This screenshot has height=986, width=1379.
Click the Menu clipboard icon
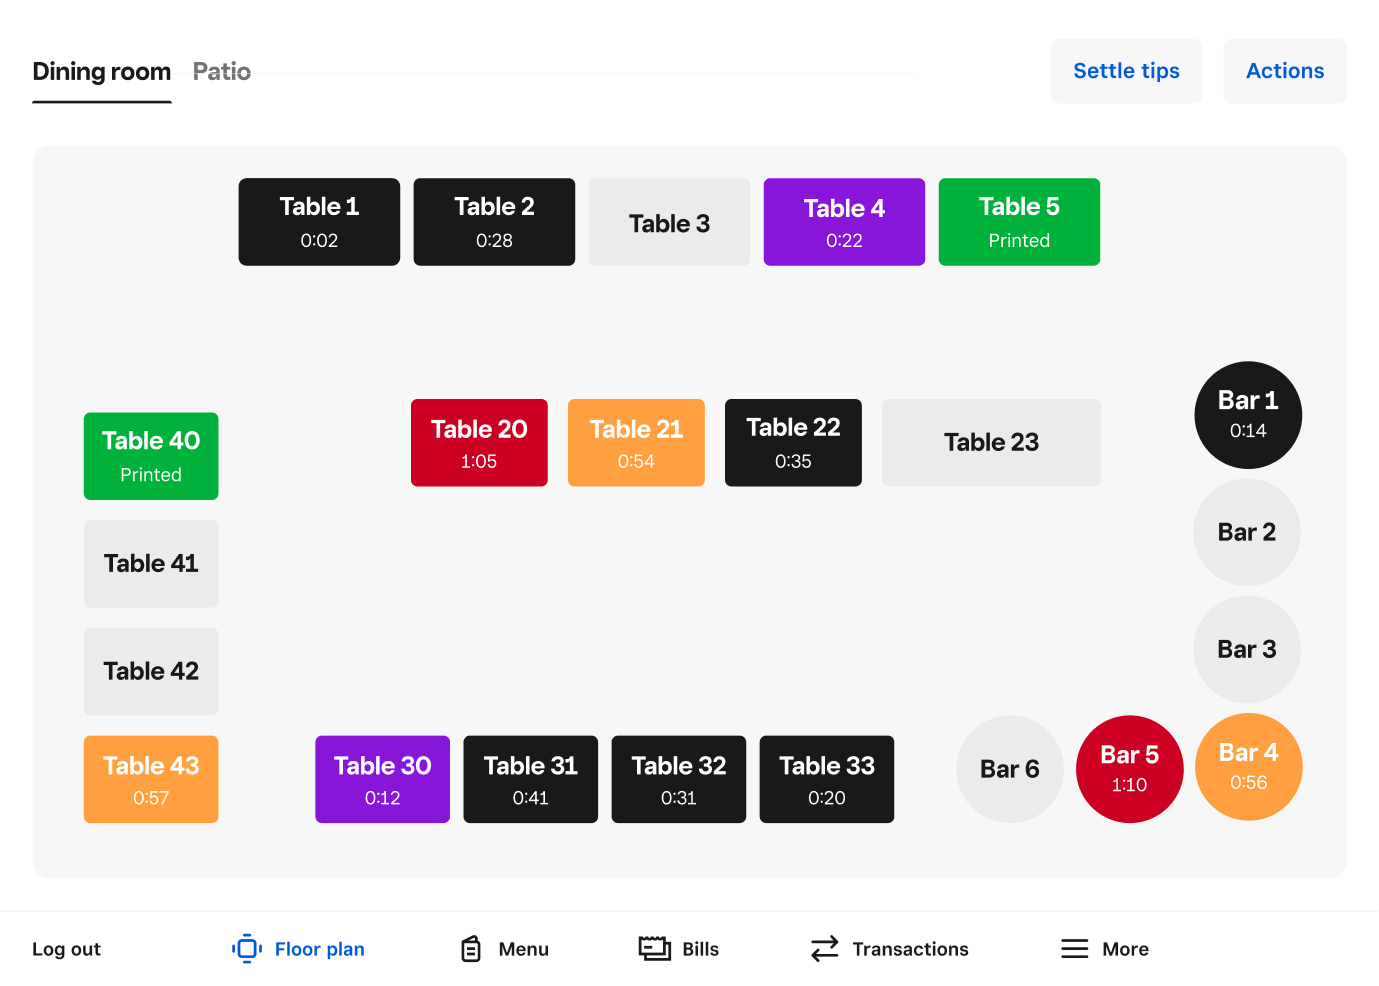pyautogui.click(x=471, y=949)
